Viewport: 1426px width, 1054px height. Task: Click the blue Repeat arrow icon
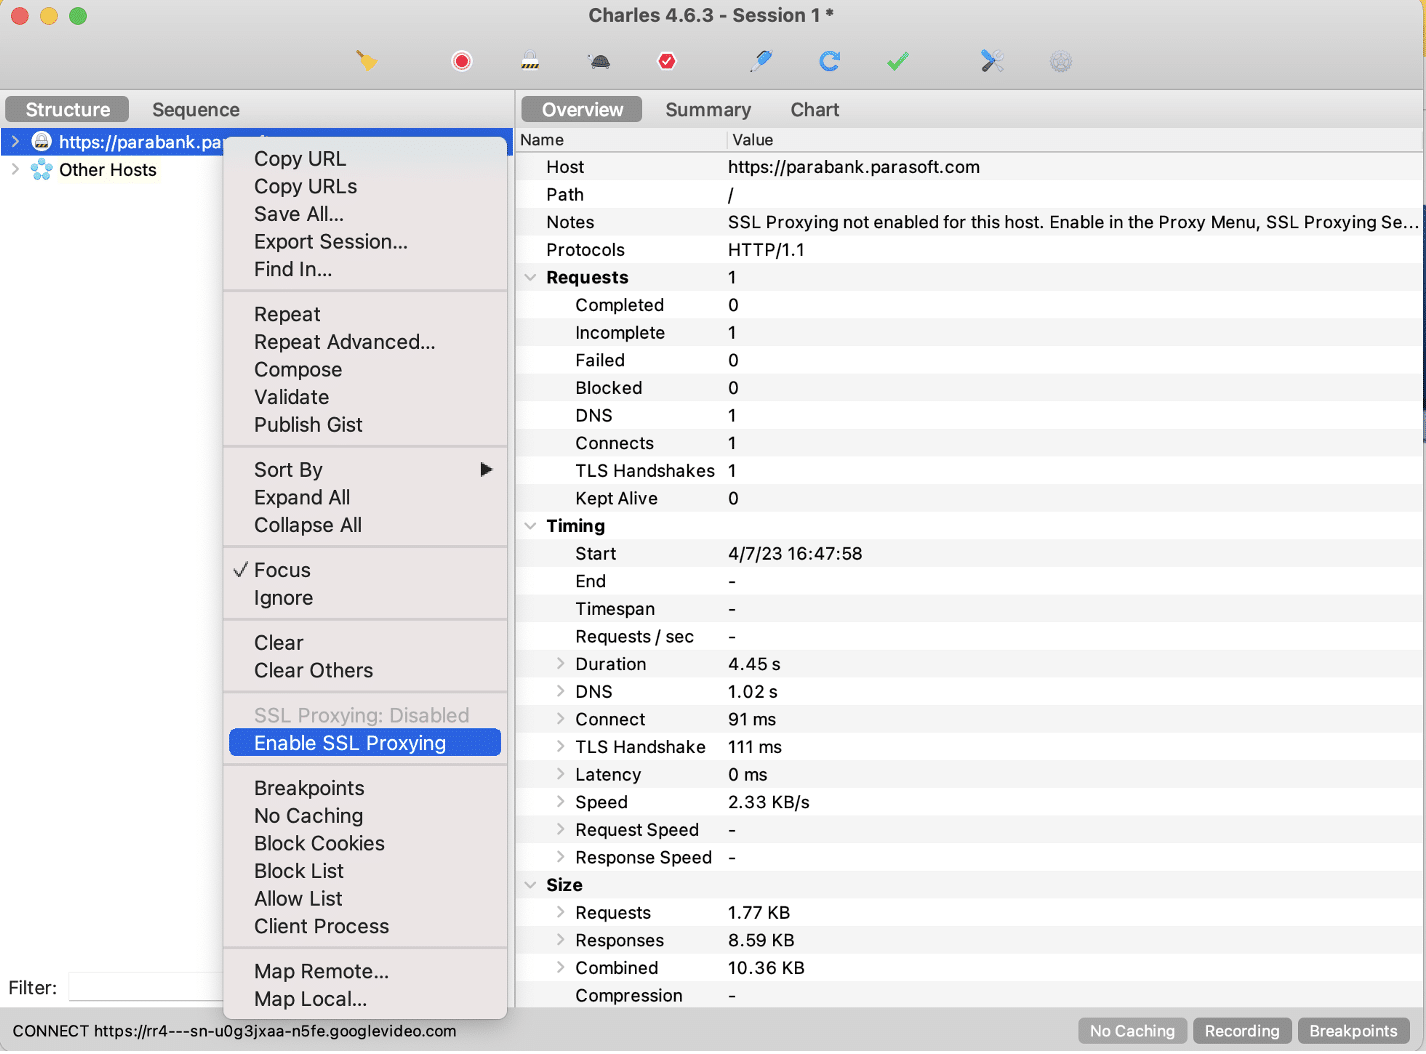(829, 62)
